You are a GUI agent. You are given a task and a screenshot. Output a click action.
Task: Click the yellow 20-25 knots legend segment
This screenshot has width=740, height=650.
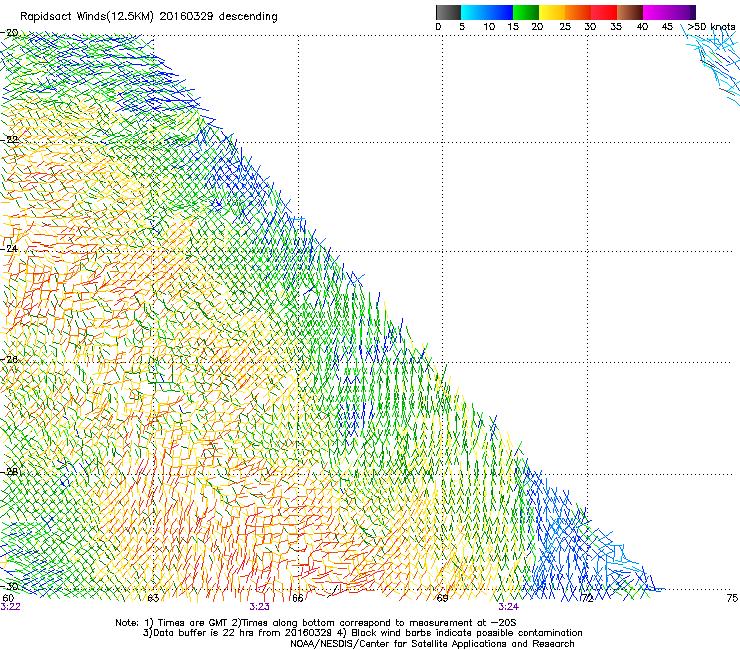[552, 12]
